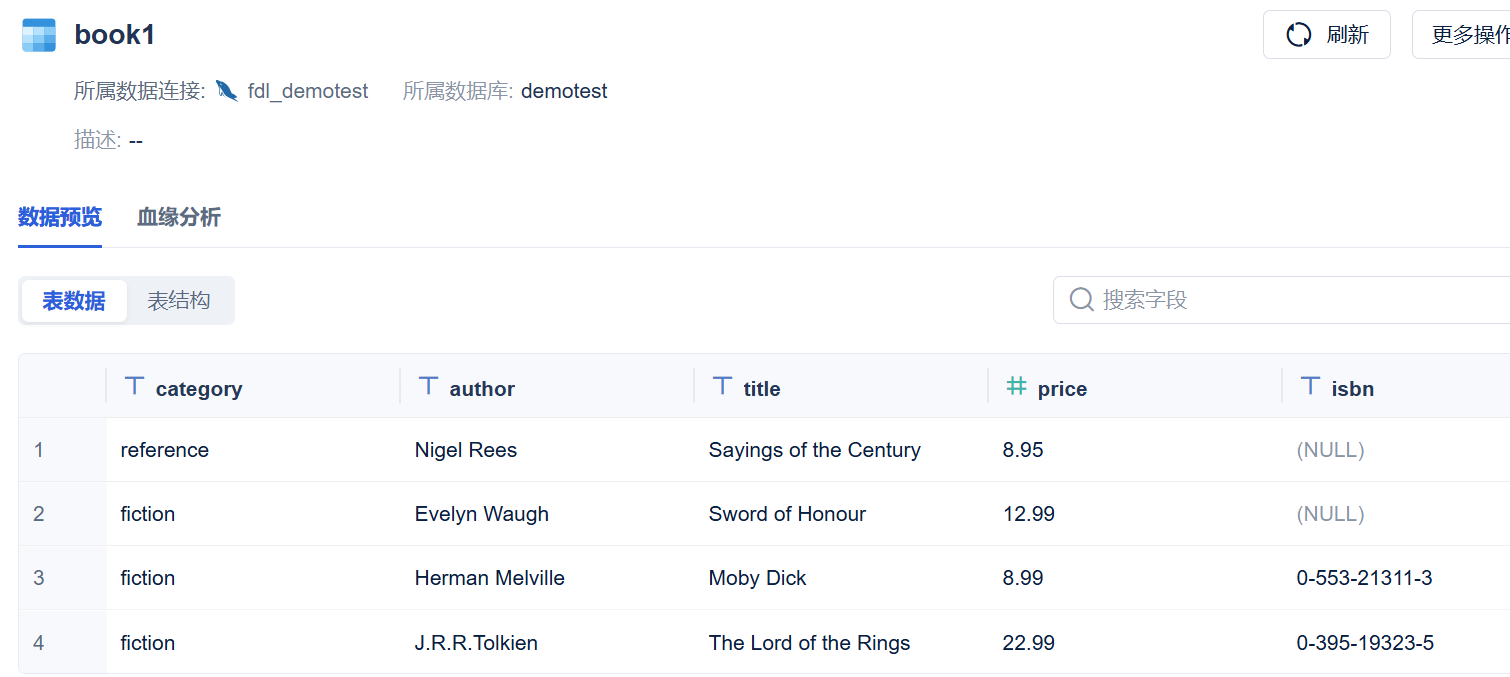
Task: Open the 血缘分析 lineage analysis tab
Action: [179, 217]
